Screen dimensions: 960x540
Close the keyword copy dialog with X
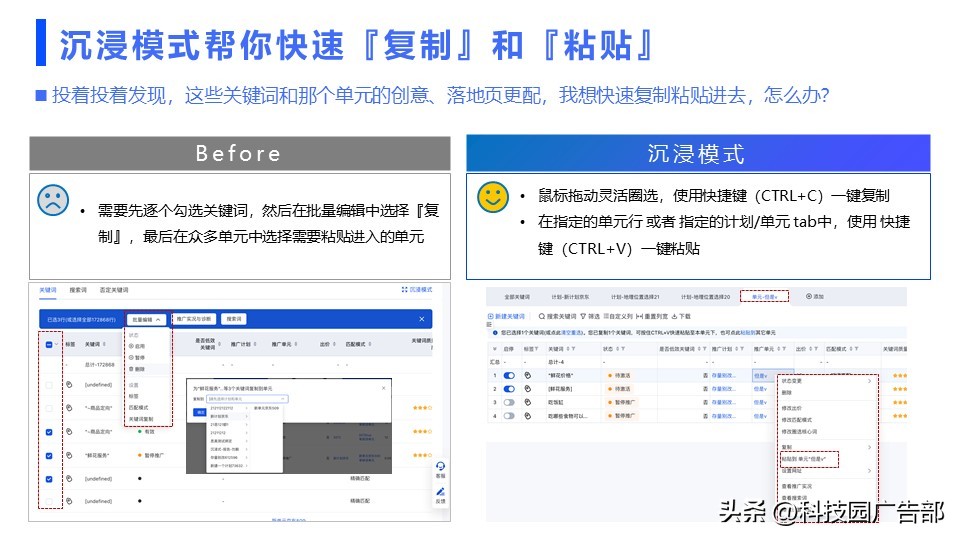click(384, 388)
